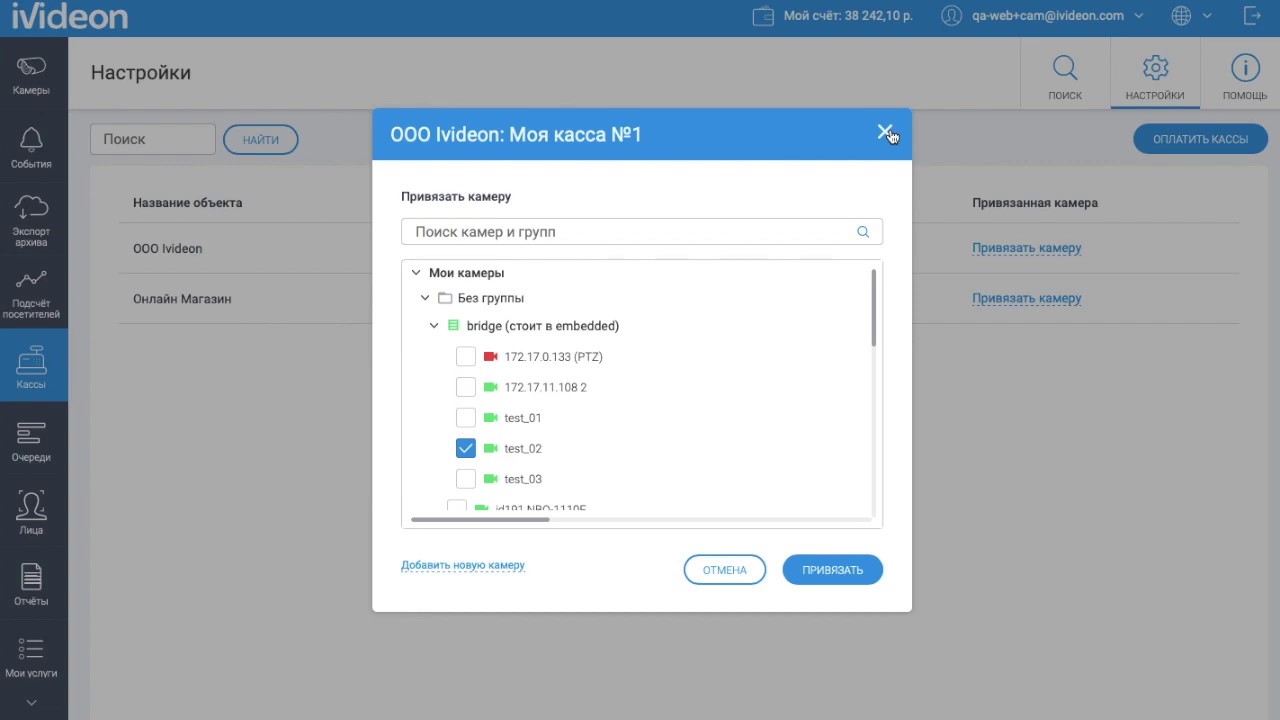Click the globe language icon
The width and height of the screenshot is (1280, 720).
pyautogui.click(x=1181, y=16)
